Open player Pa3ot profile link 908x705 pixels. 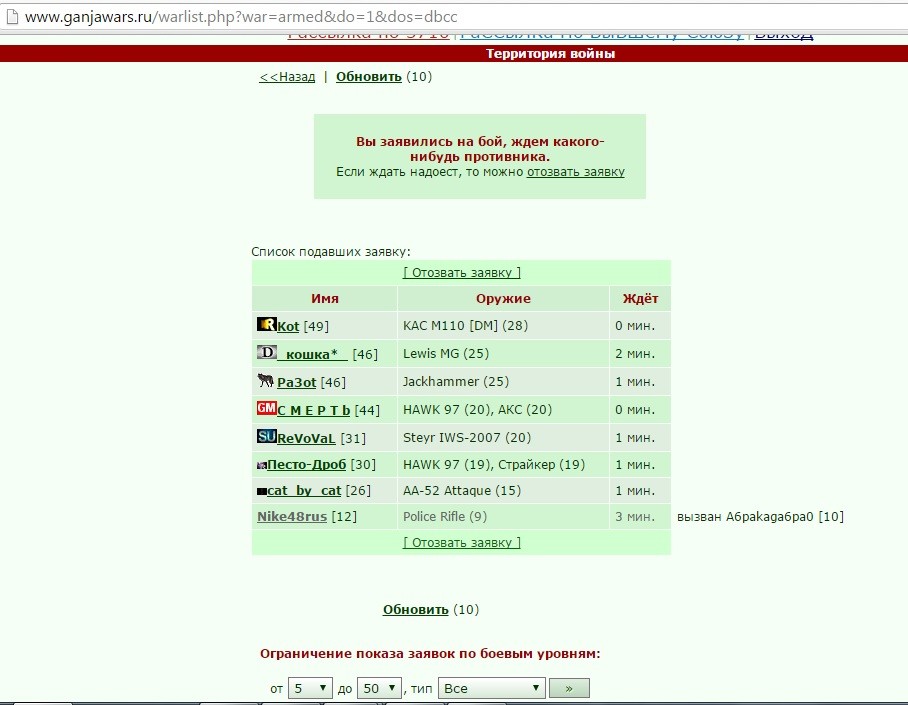[296, 382]
